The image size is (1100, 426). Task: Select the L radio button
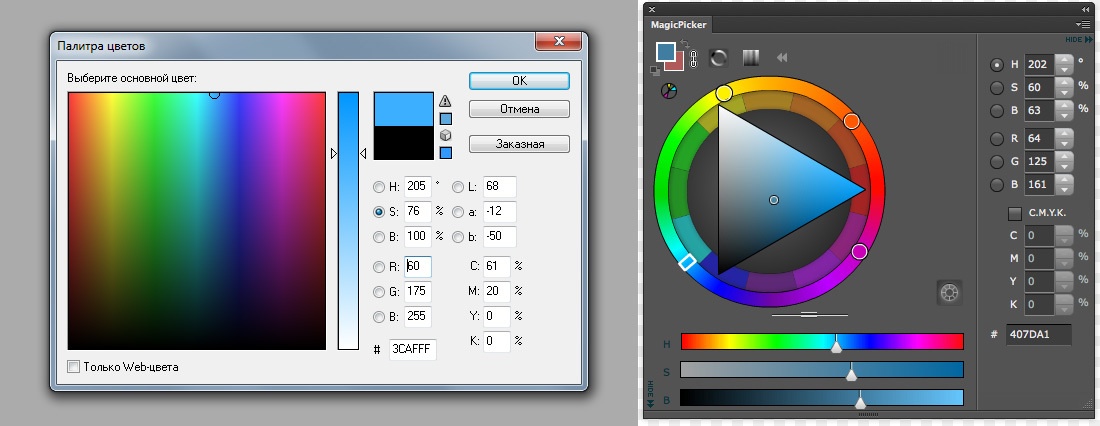[x=458, y=187]
